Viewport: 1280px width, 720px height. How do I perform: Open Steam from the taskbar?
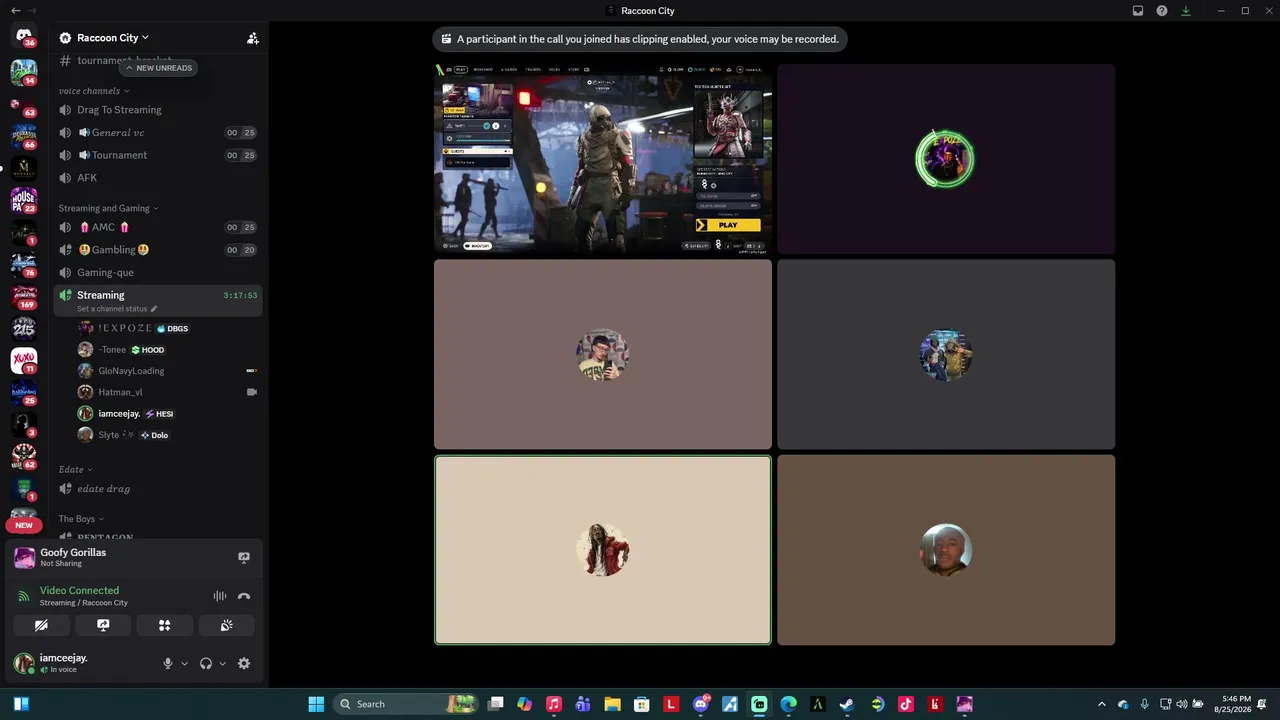(847, 704)
